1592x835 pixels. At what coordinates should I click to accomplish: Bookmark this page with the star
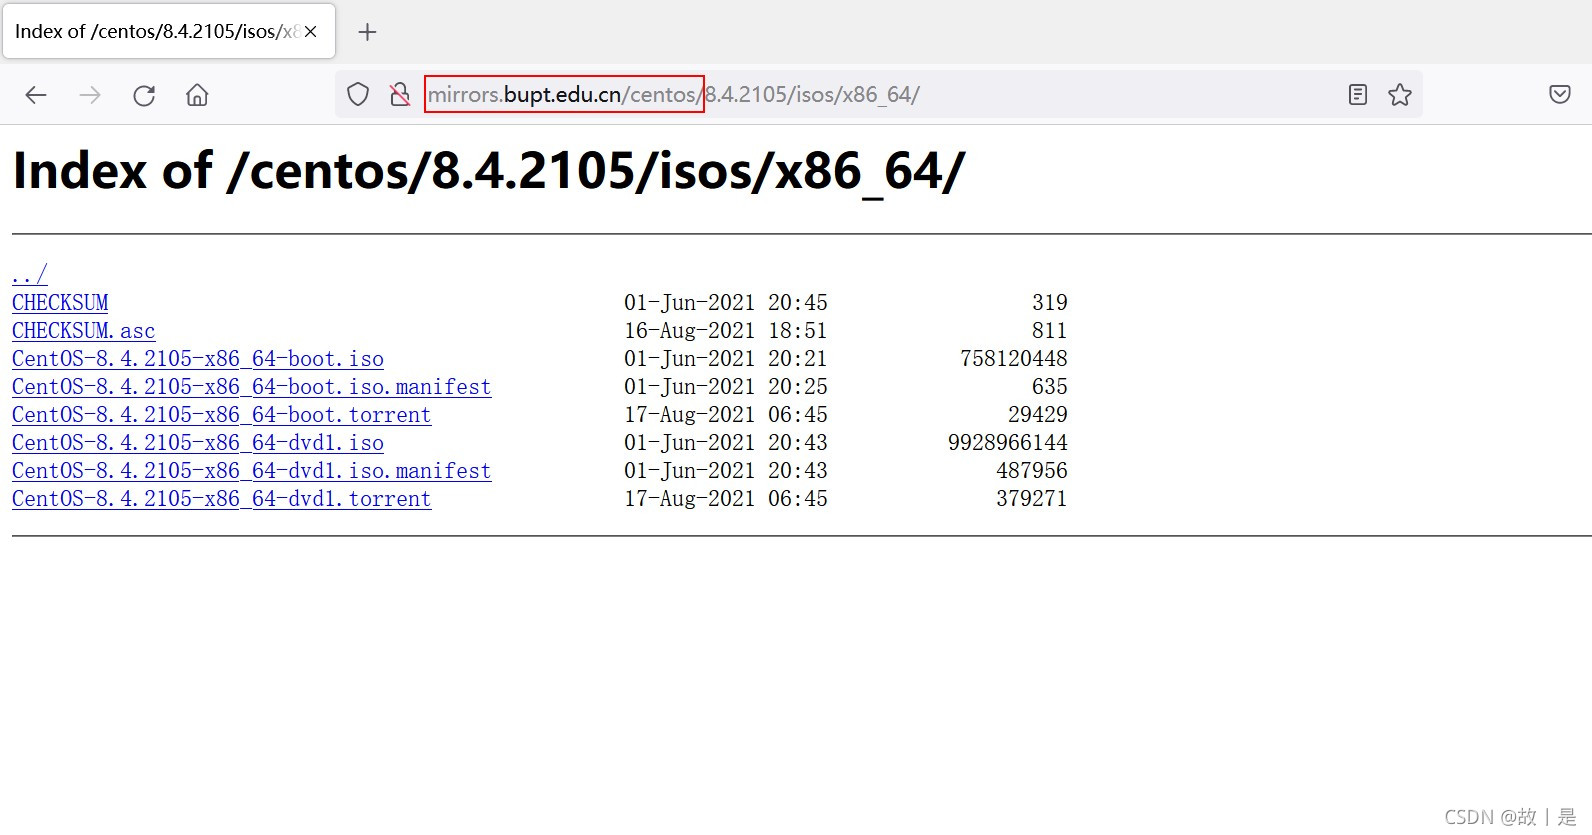point(1400,95)
